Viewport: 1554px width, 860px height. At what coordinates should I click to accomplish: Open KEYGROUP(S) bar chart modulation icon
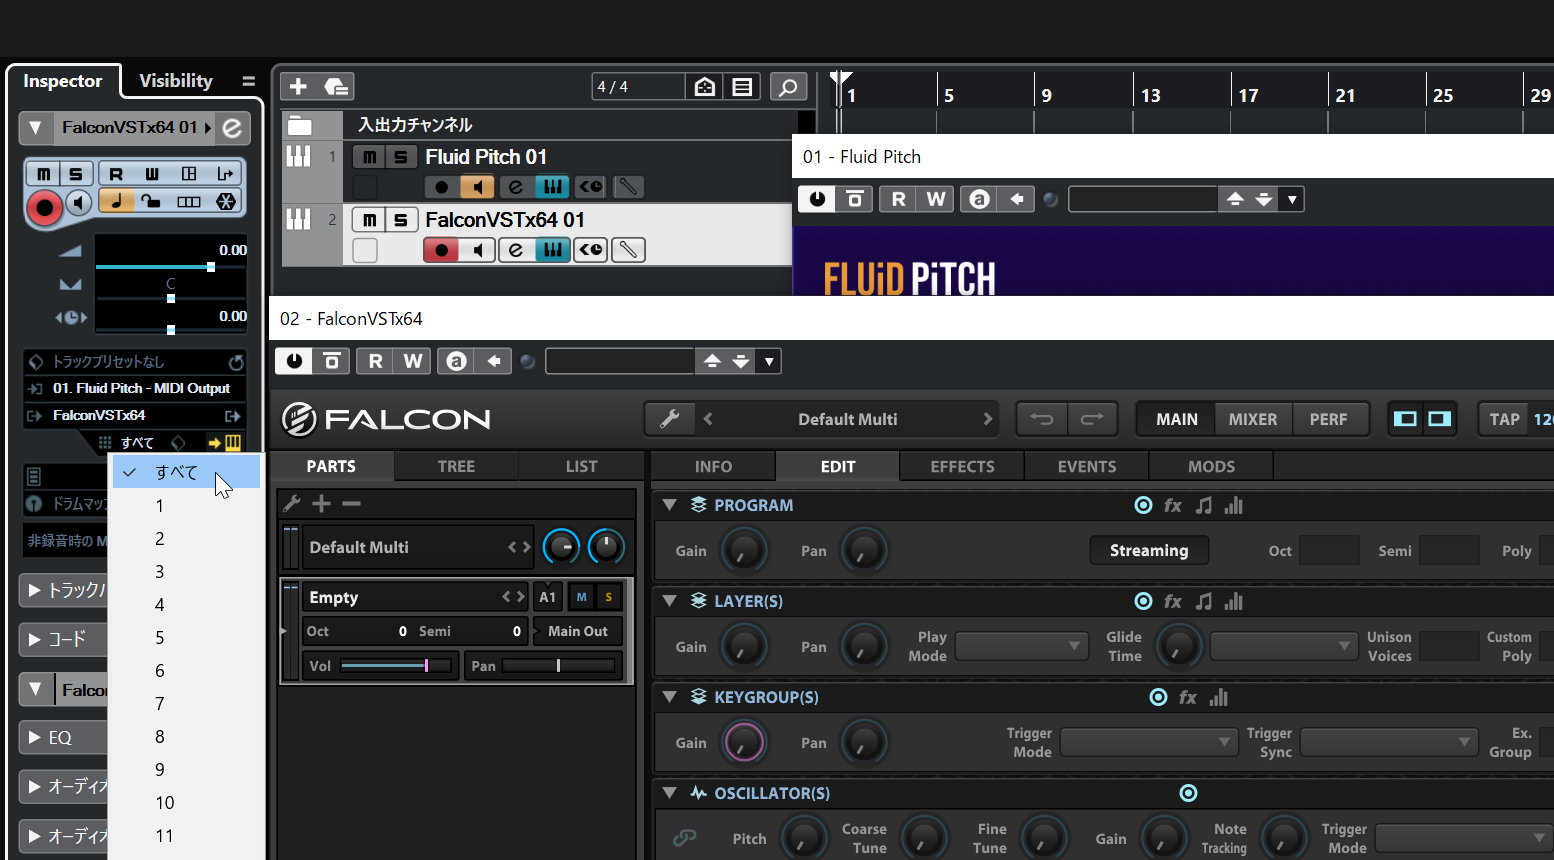tap(1218, 697)
